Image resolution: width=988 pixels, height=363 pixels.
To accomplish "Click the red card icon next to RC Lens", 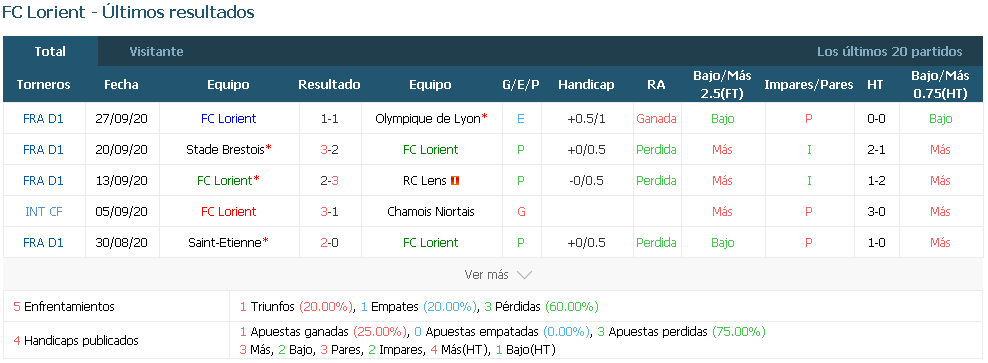I will pyautogui.click(x=455, y=181).
